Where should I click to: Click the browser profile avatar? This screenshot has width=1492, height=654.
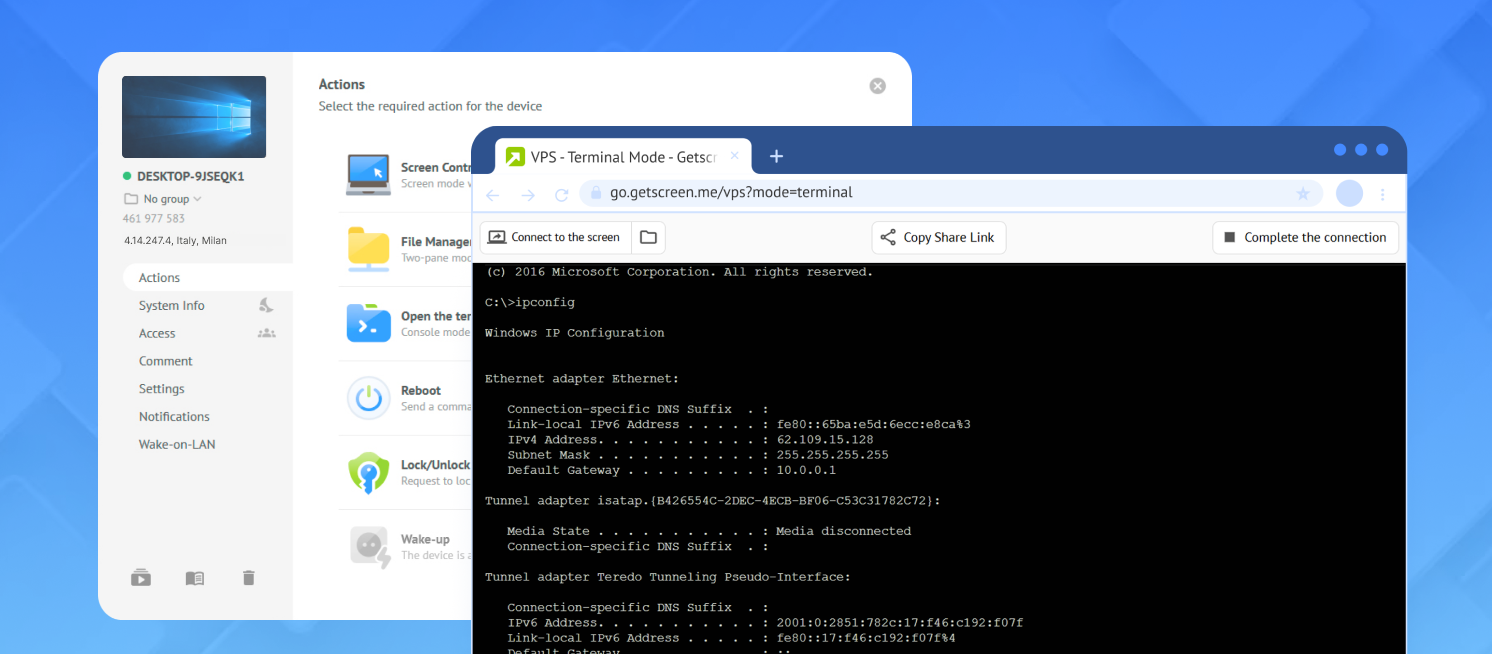coord(1350,193)
